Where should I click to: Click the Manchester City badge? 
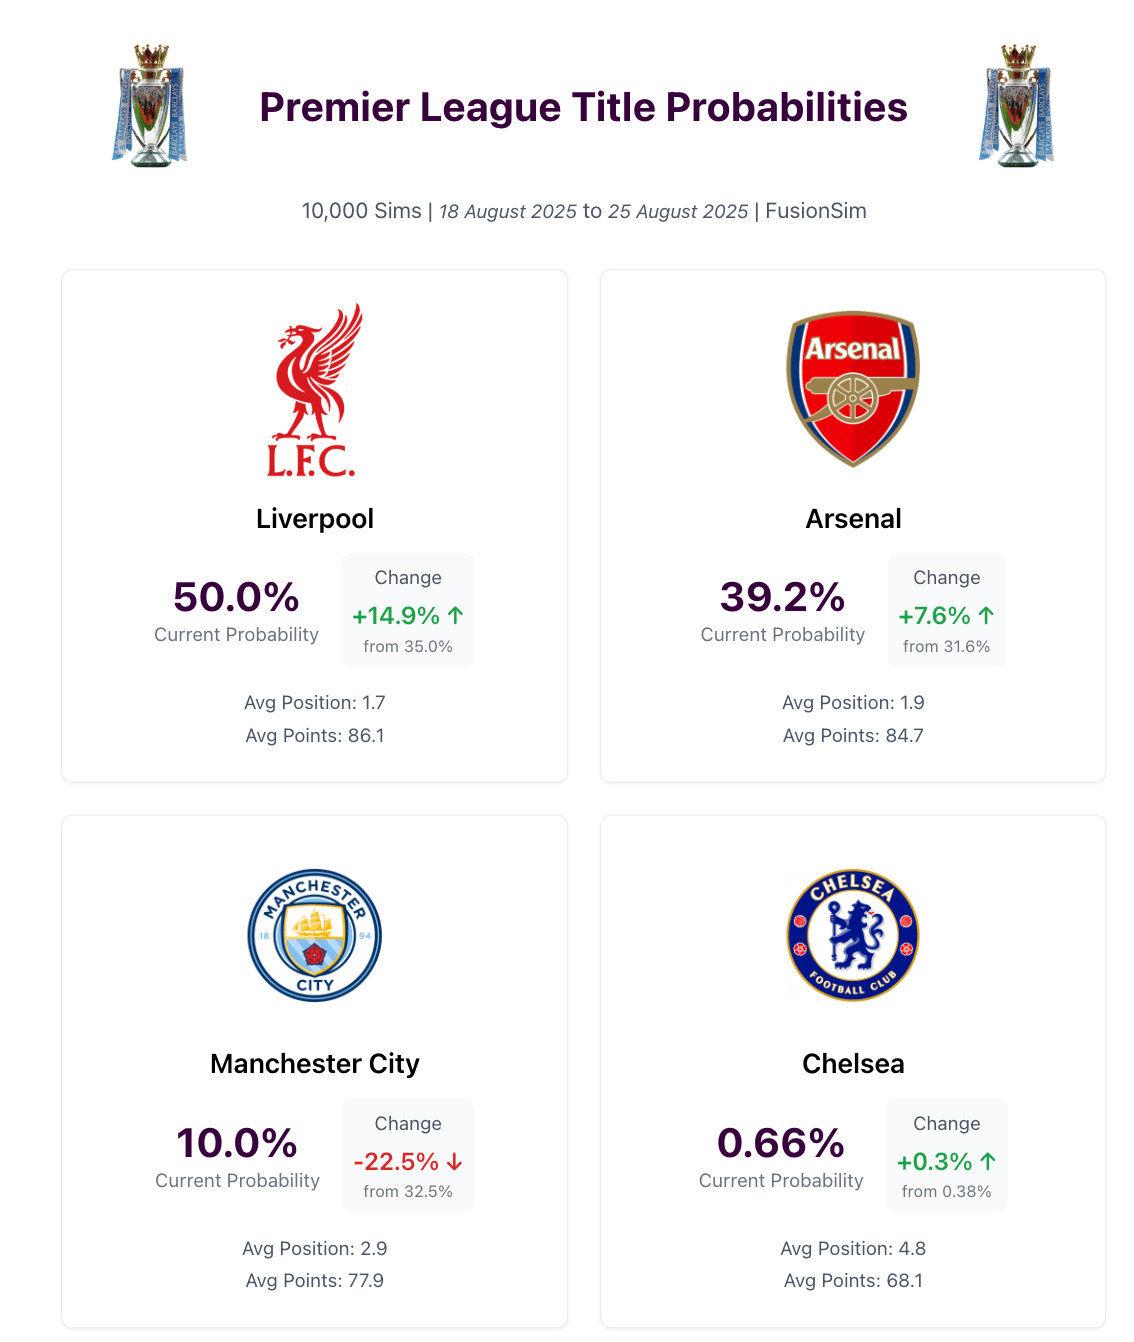point(314,935)
